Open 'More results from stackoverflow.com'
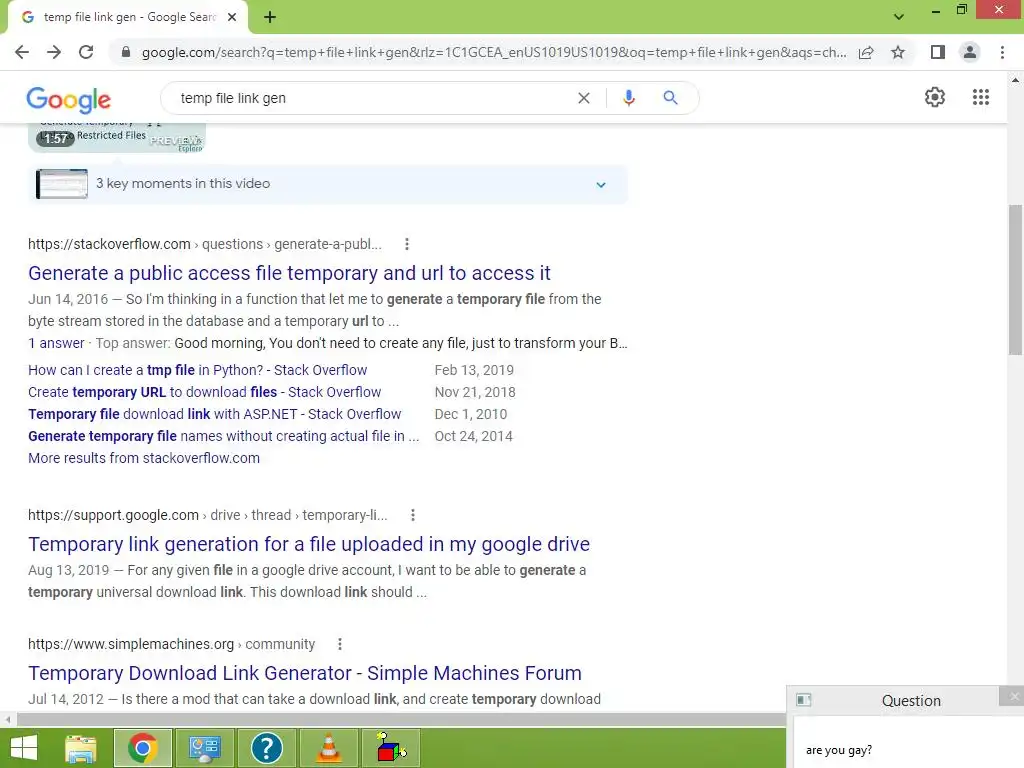1024x768 pixels. click(x=144, y=458)
